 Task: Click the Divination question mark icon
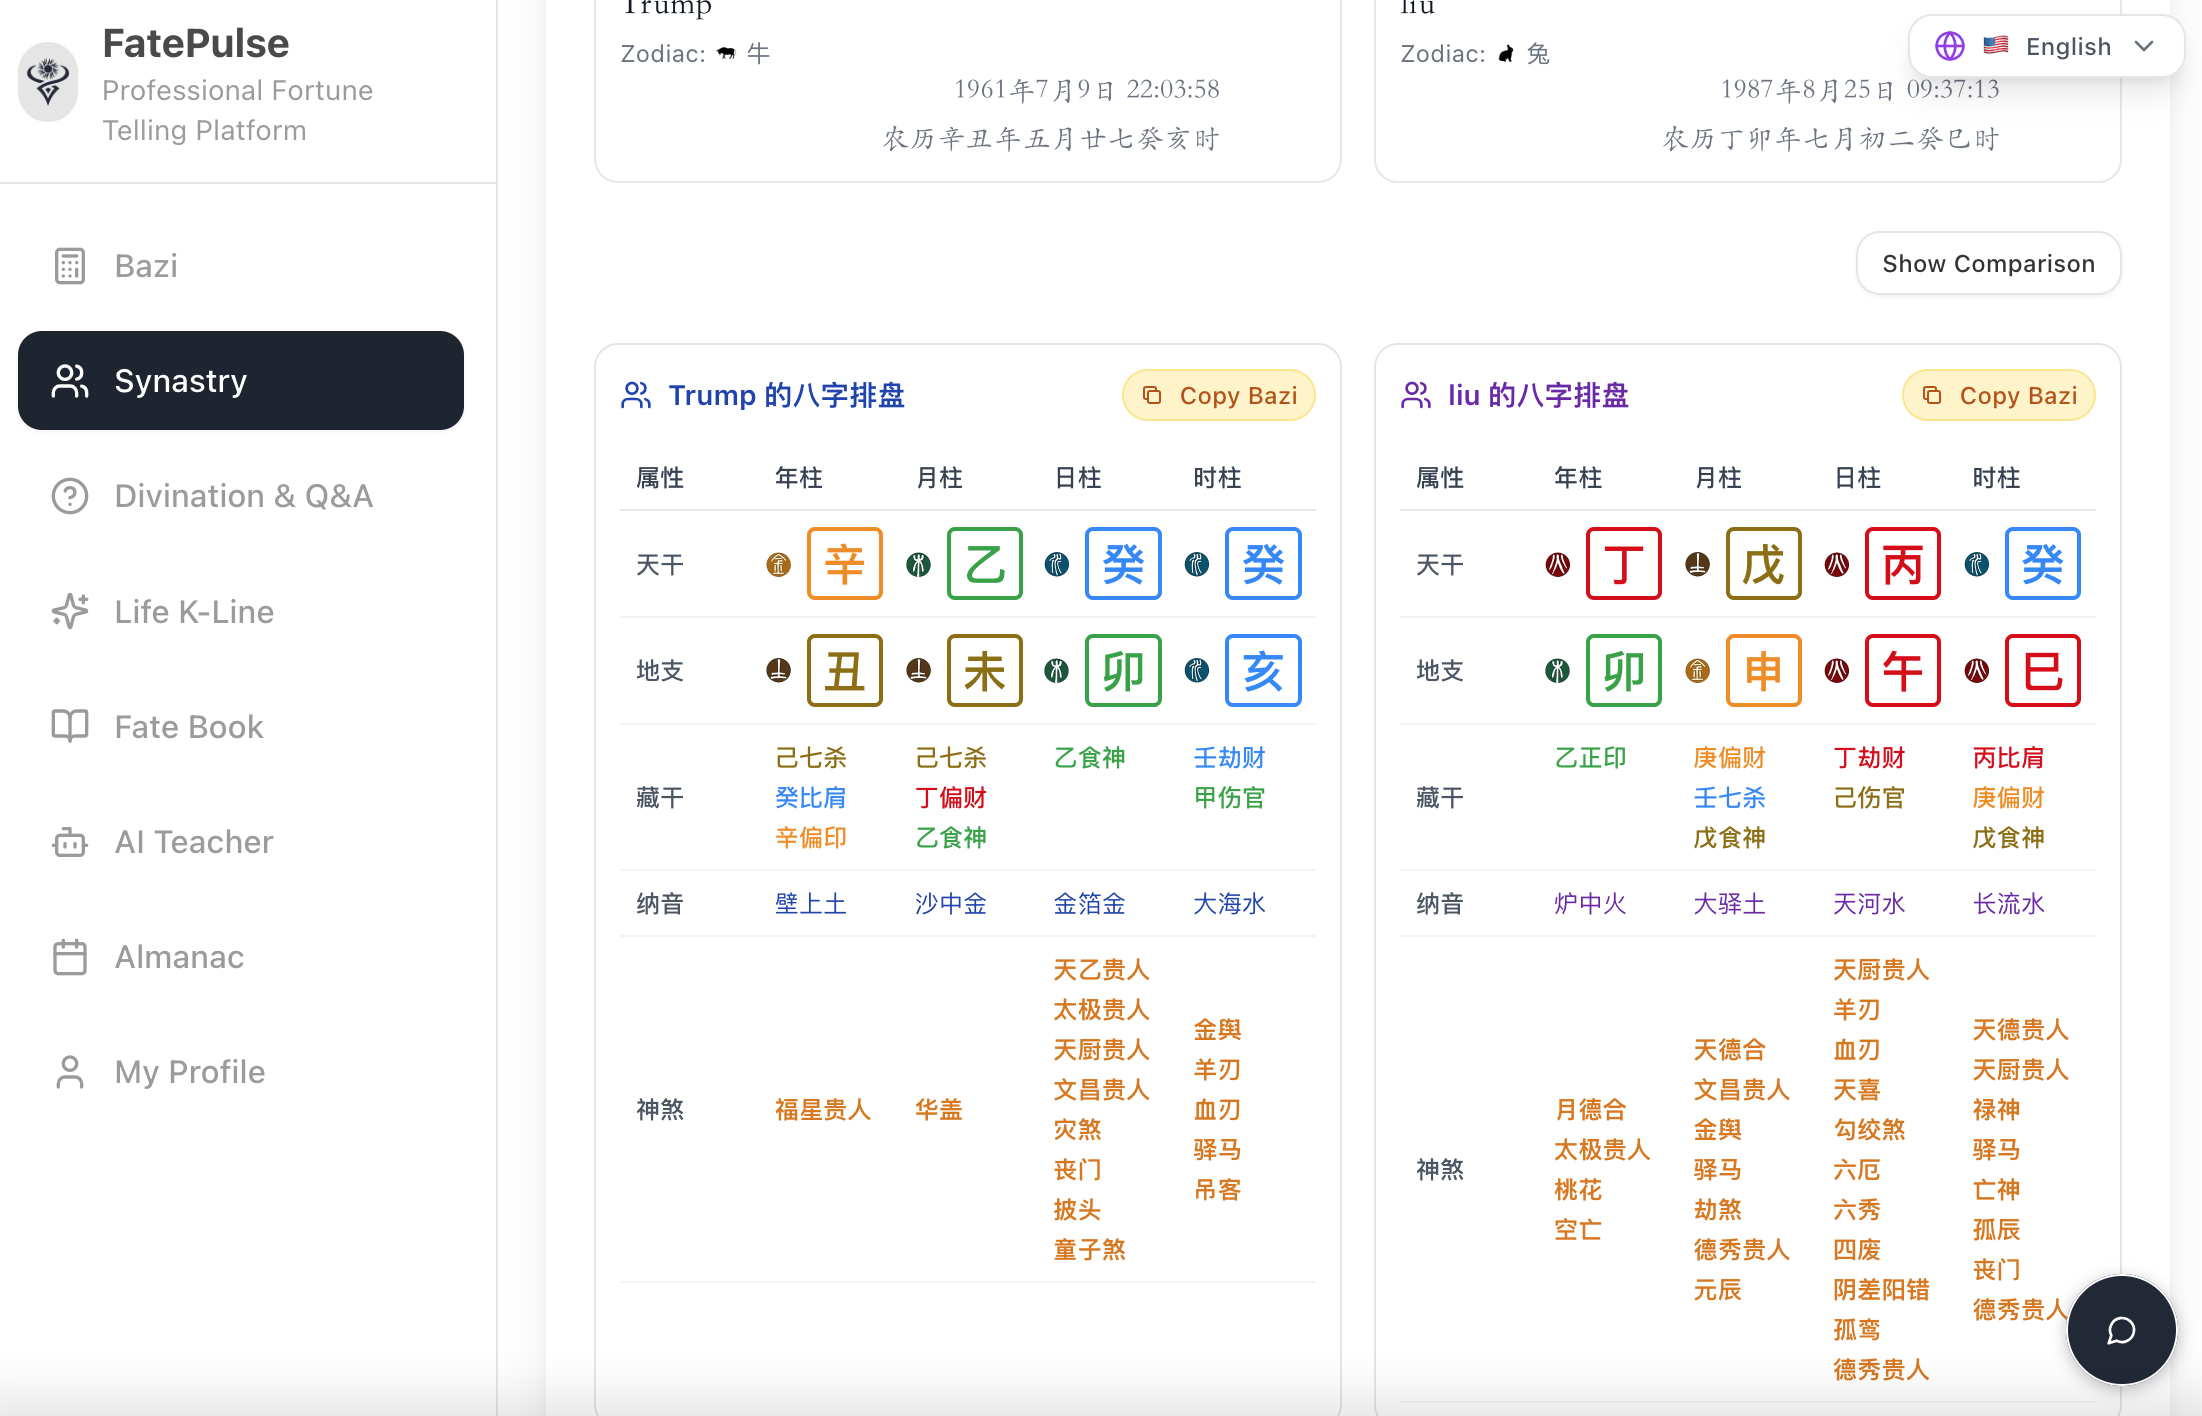pyautogui.click(x=70, y=496)
